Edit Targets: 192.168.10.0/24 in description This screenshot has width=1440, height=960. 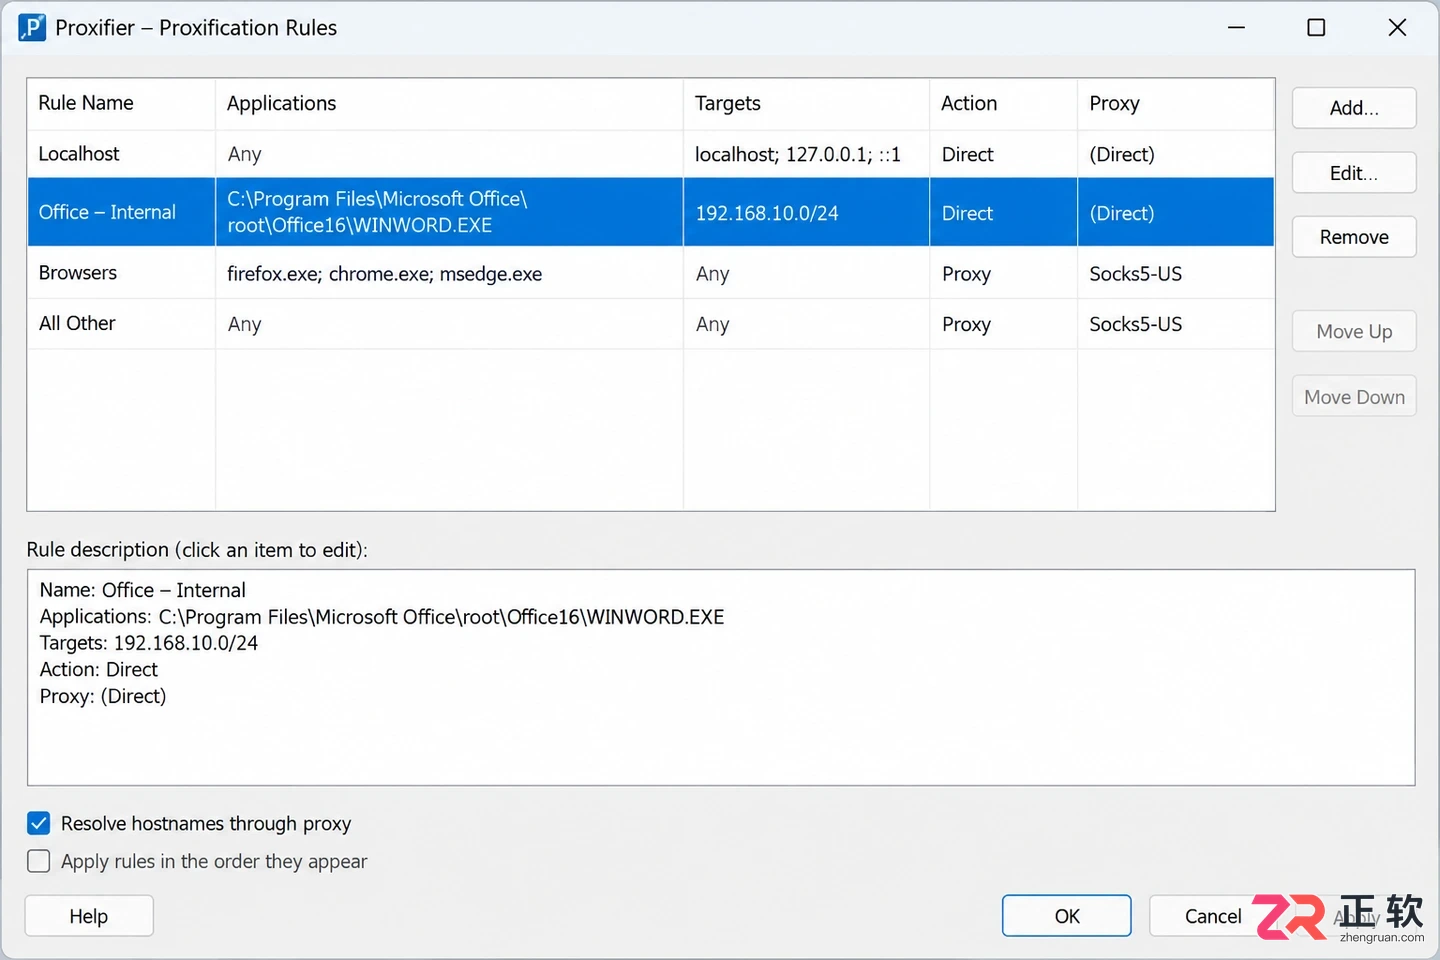pyautogui.click(x=149, y=643)
